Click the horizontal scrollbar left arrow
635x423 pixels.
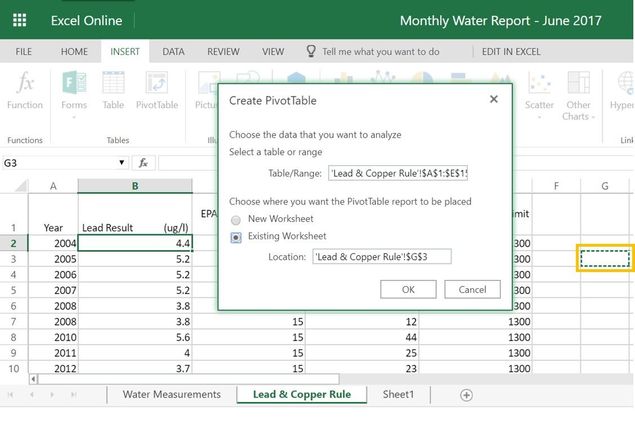click(34, 379)
